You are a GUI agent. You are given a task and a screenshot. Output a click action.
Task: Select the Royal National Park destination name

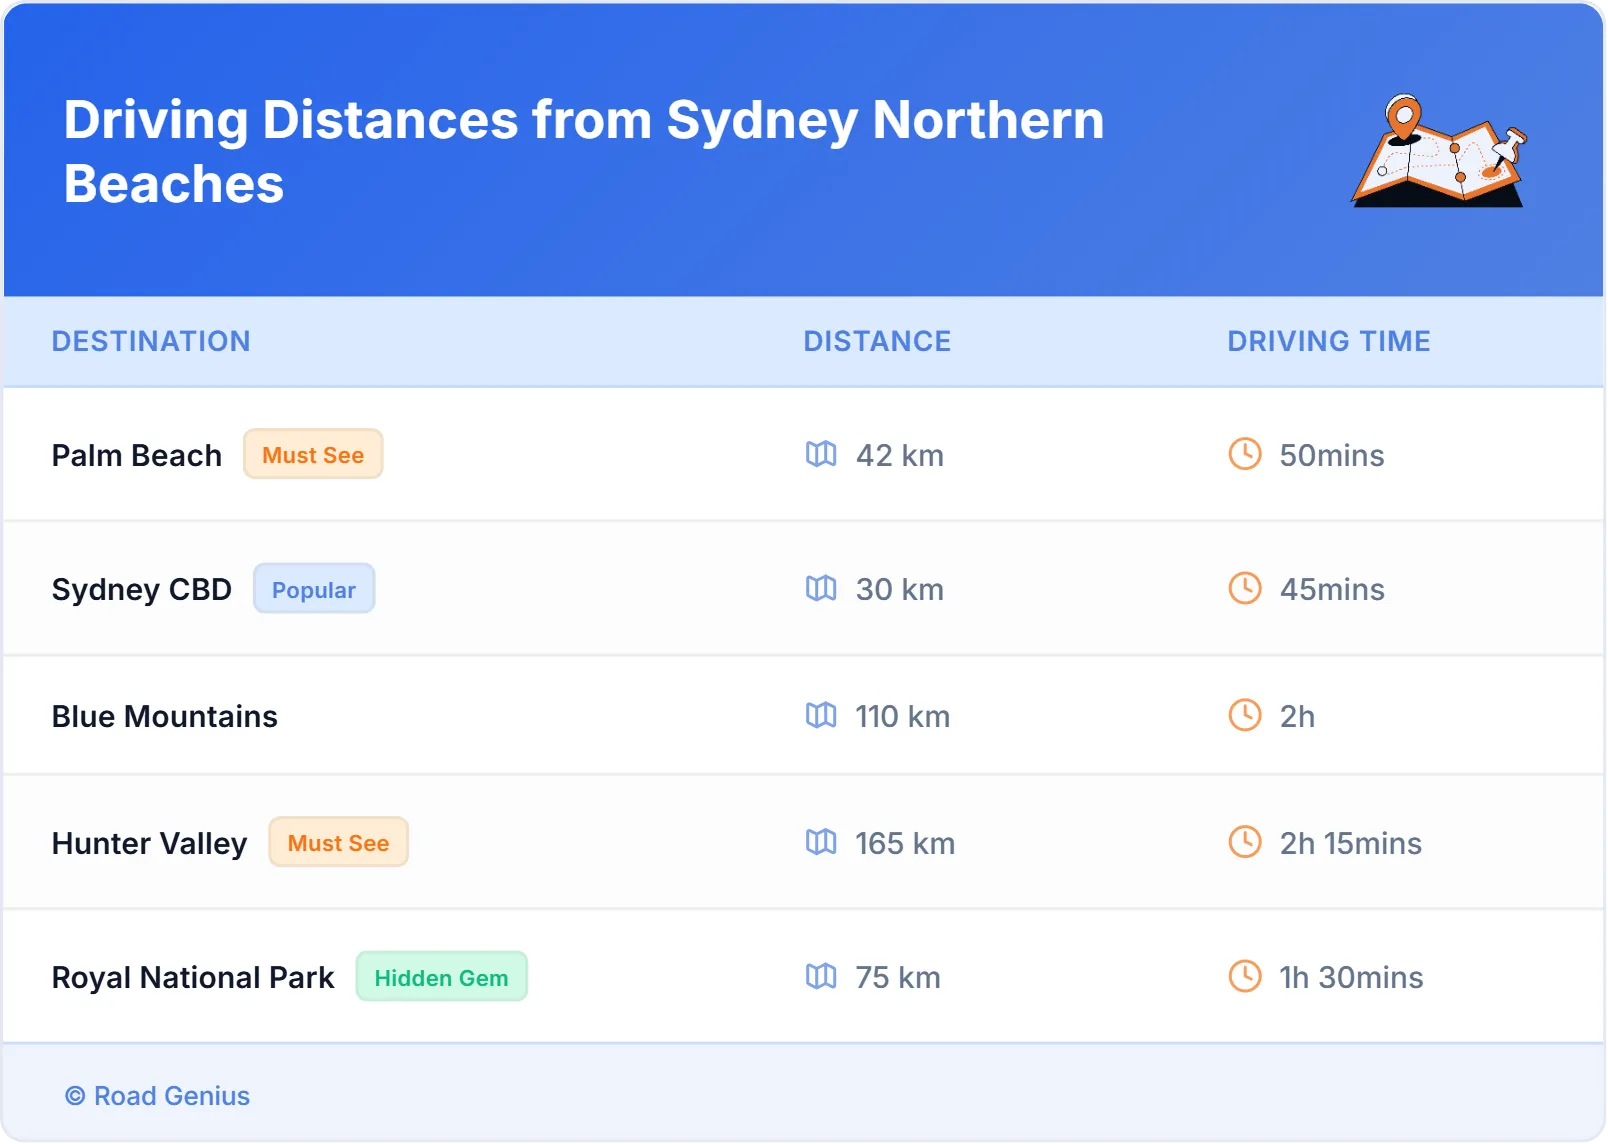pyautogui.click(x=193, y=977)
